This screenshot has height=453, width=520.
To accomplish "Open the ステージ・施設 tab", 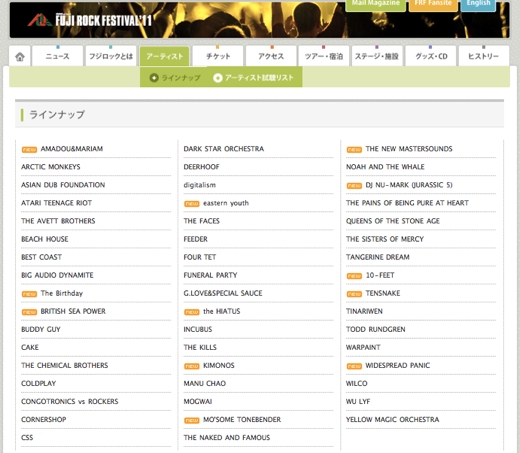I will (377, 56).
